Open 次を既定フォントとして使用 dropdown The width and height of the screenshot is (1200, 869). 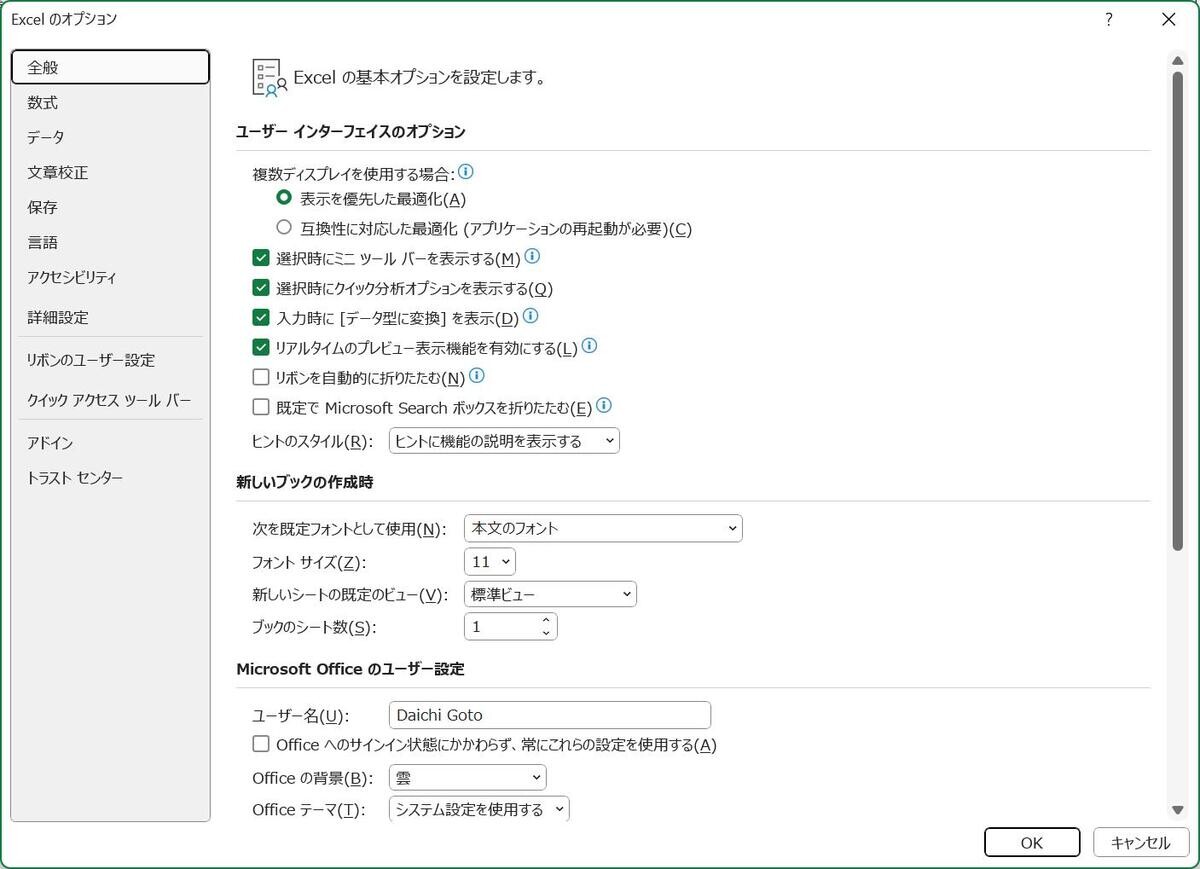coord(603,528)
